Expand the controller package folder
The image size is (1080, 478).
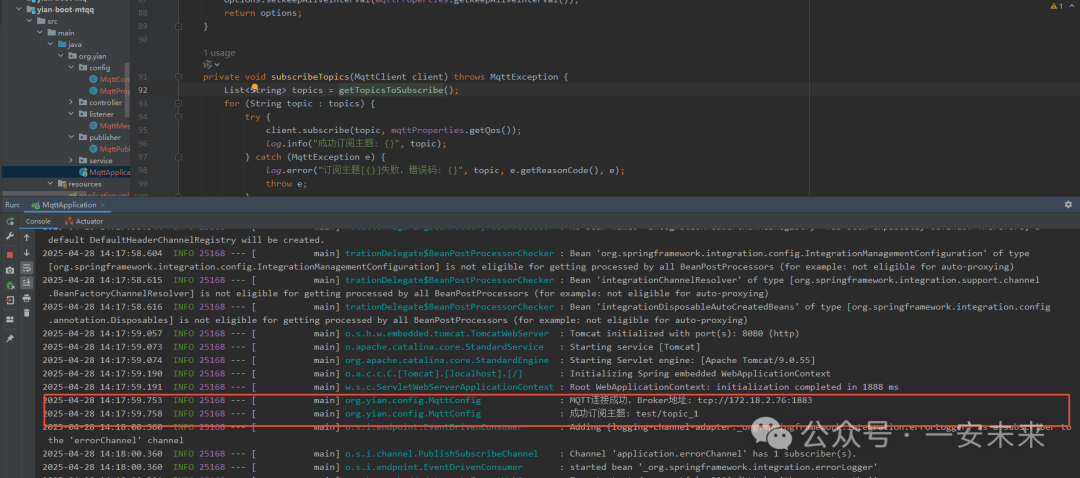tap(69, 102)
